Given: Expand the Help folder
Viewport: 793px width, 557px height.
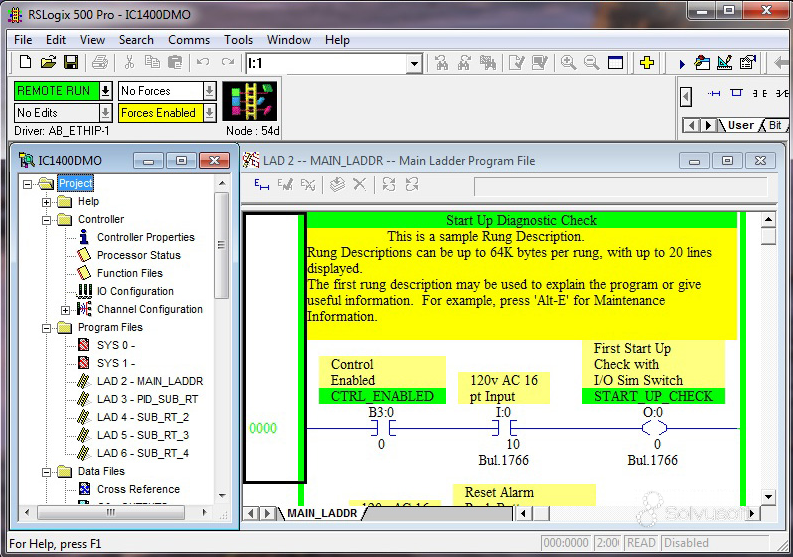Looking at the screenshot, I should 47,202.
